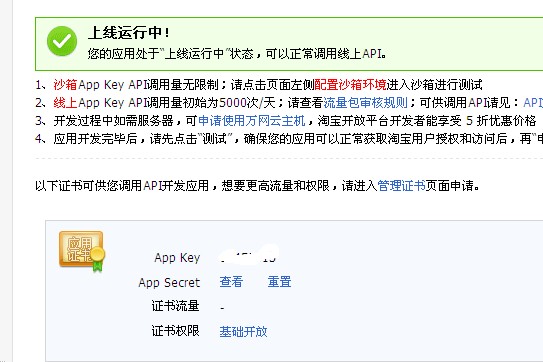This screenshot has height=362, width=543.
Task: Open the 基础开放 permission link
Action: click(x=243, y=332)
